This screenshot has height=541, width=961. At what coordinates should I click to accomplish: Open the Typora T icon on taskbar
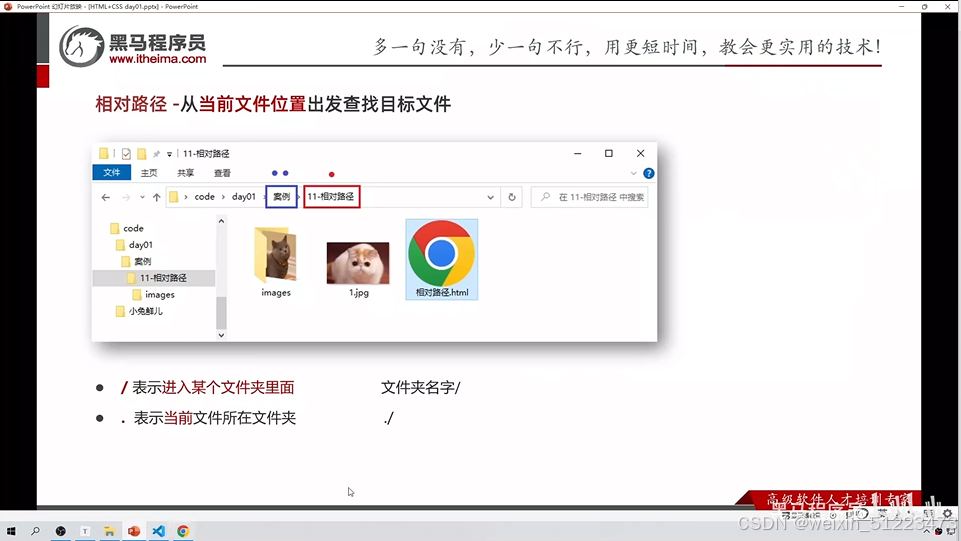85,531
